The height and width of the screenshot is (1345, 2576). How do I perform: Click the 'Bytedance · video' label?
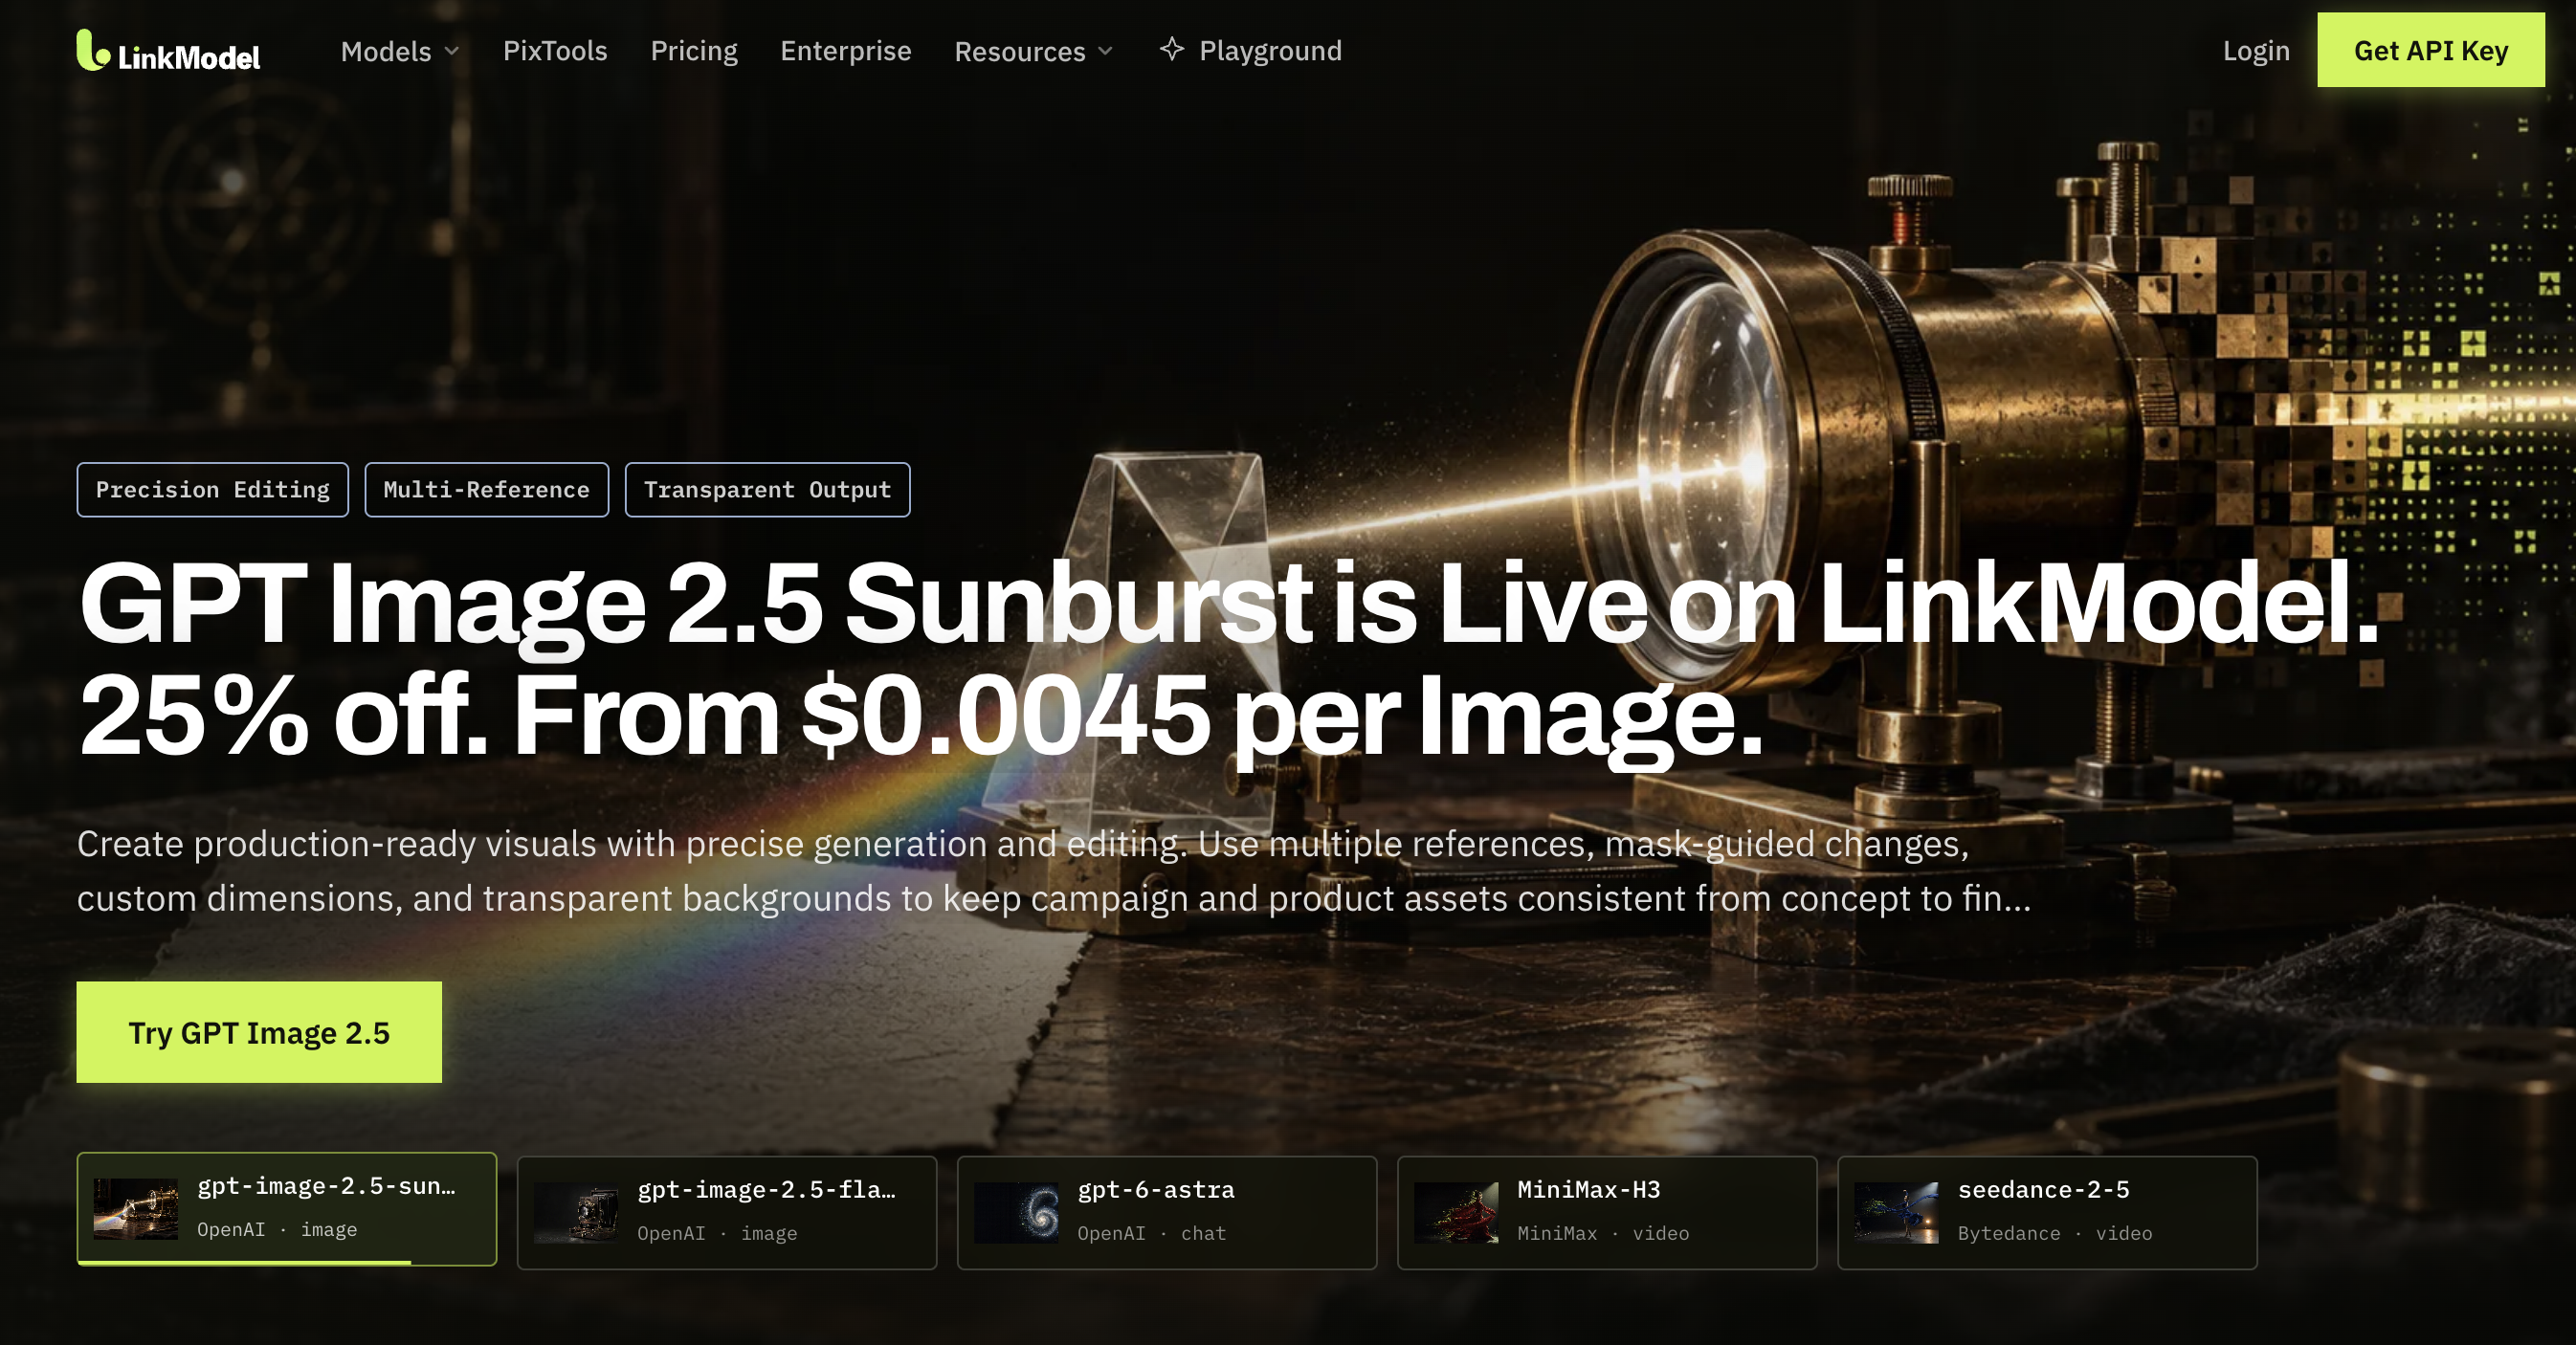pos(2055,1233)
